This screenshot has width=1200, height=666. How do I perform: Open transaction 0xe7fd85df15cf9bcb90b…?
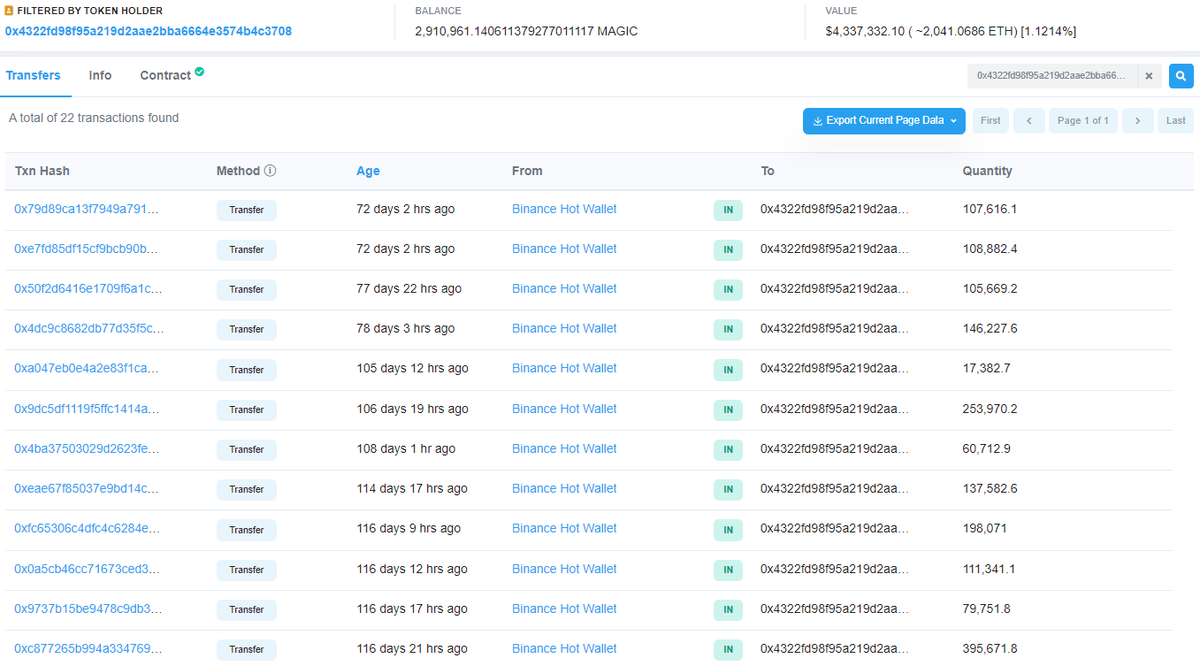[x=87, y=249]
